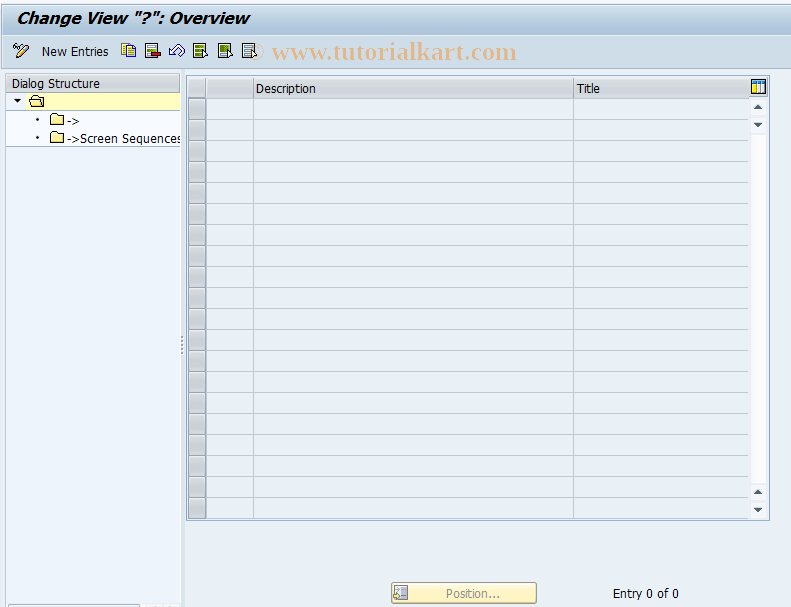Click the Delete row icon with the red minus
This screenshot has height=607, width=791.
[x=152, y=50]
